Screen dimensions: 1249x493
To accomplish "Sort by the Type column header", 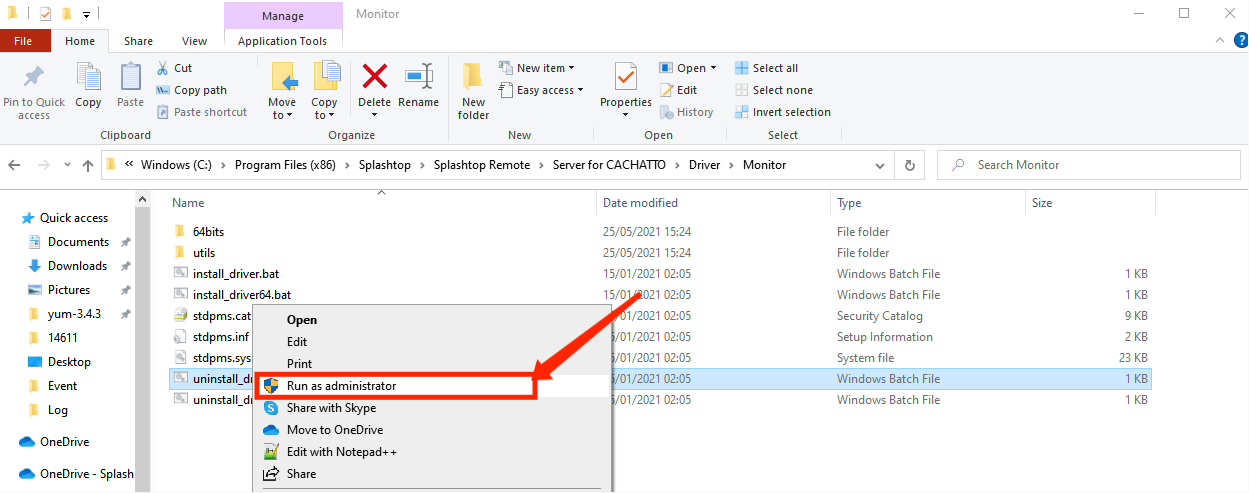I will coord(849,202).
